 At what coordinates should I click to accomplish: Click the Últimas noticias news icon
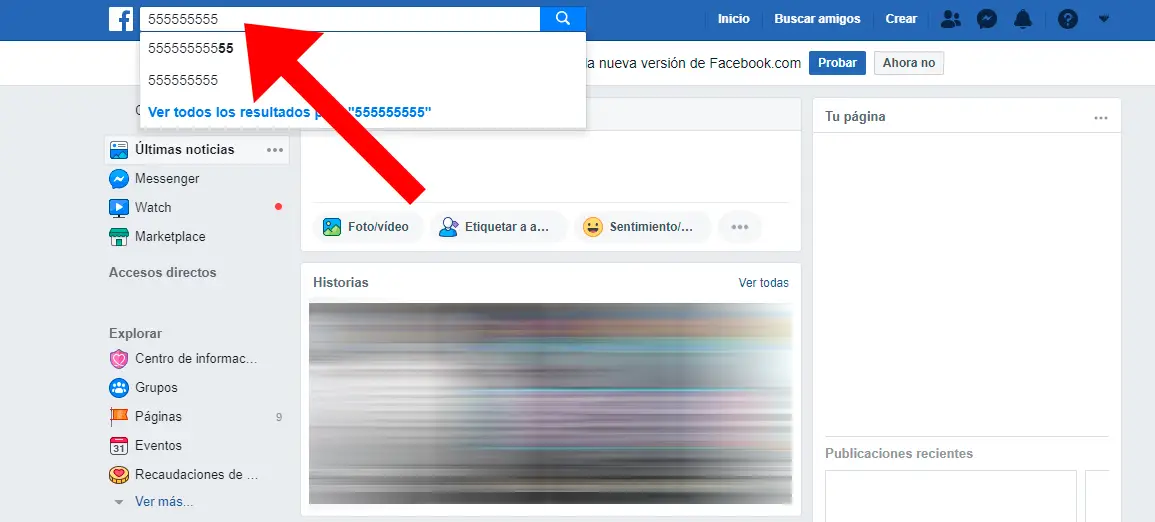pyautogui.click(x=119, y=149)
